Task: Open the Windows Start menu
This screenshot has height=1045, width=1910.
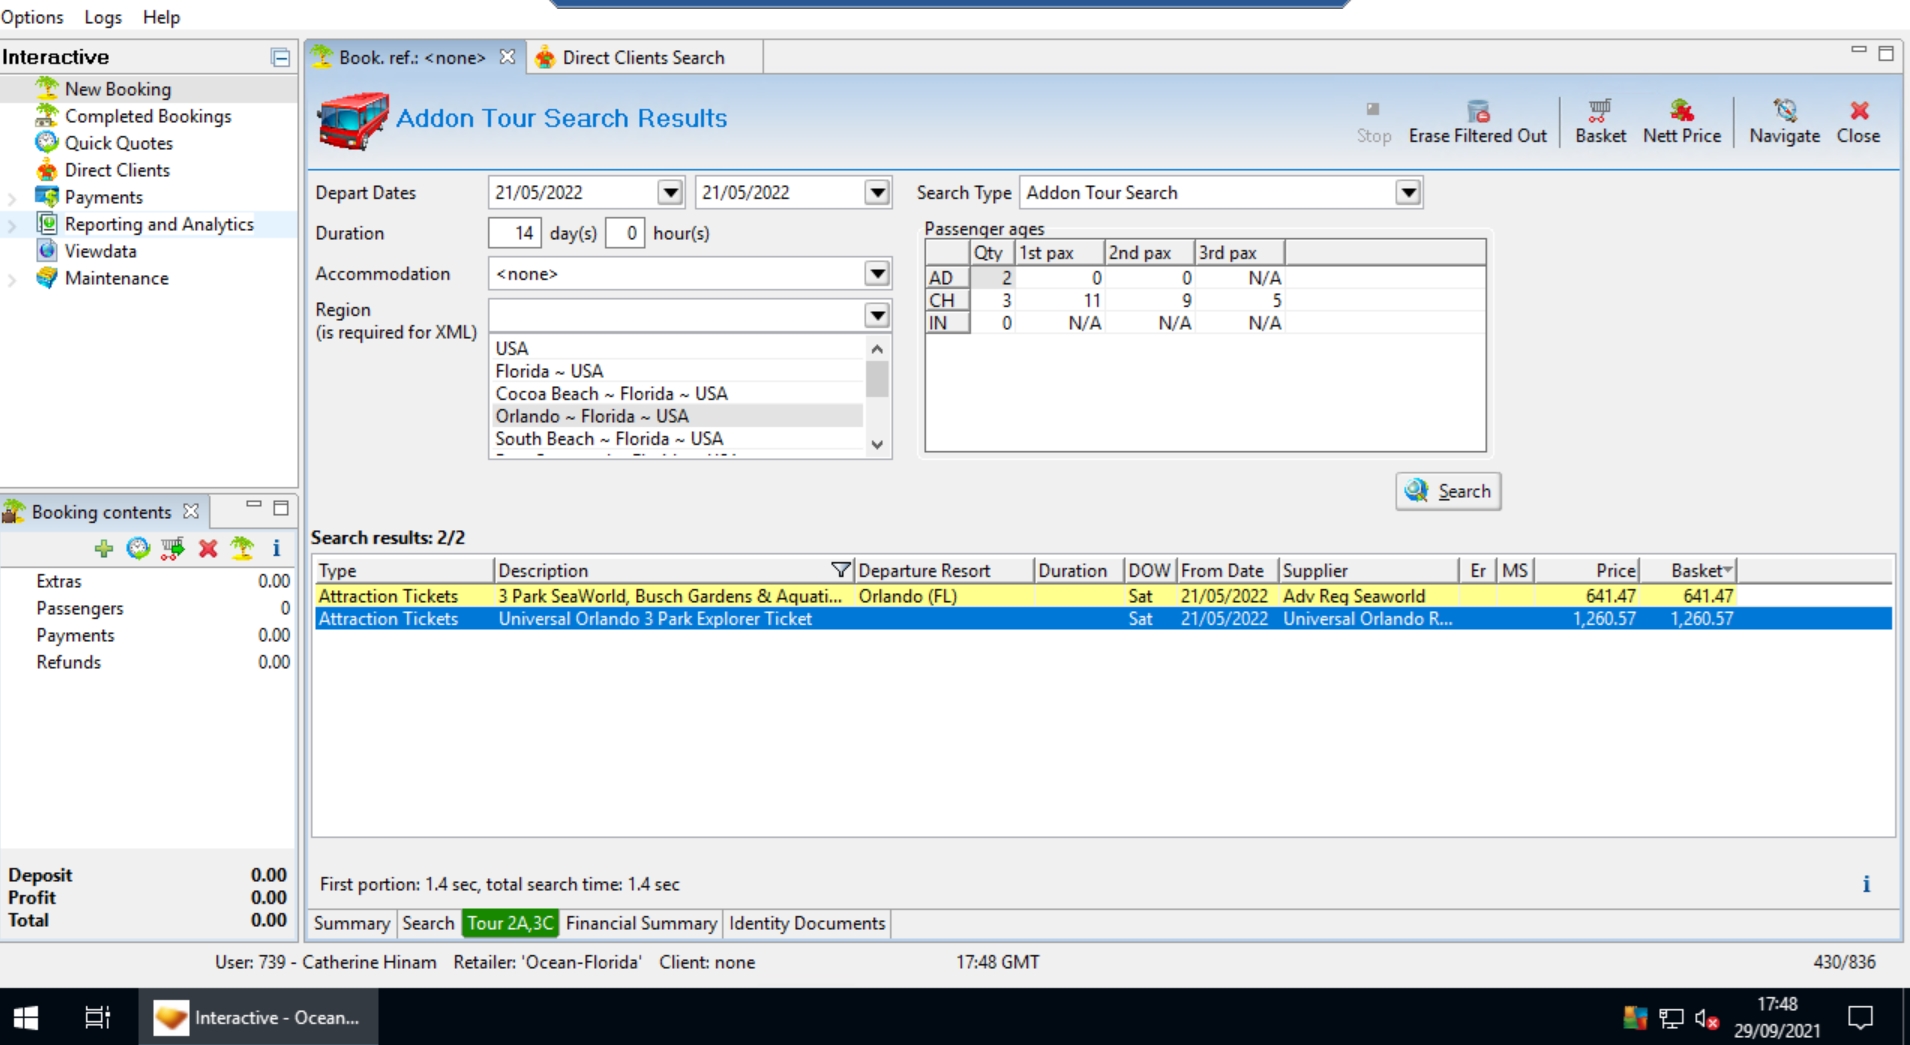Action: click(x=26, y=1017)
